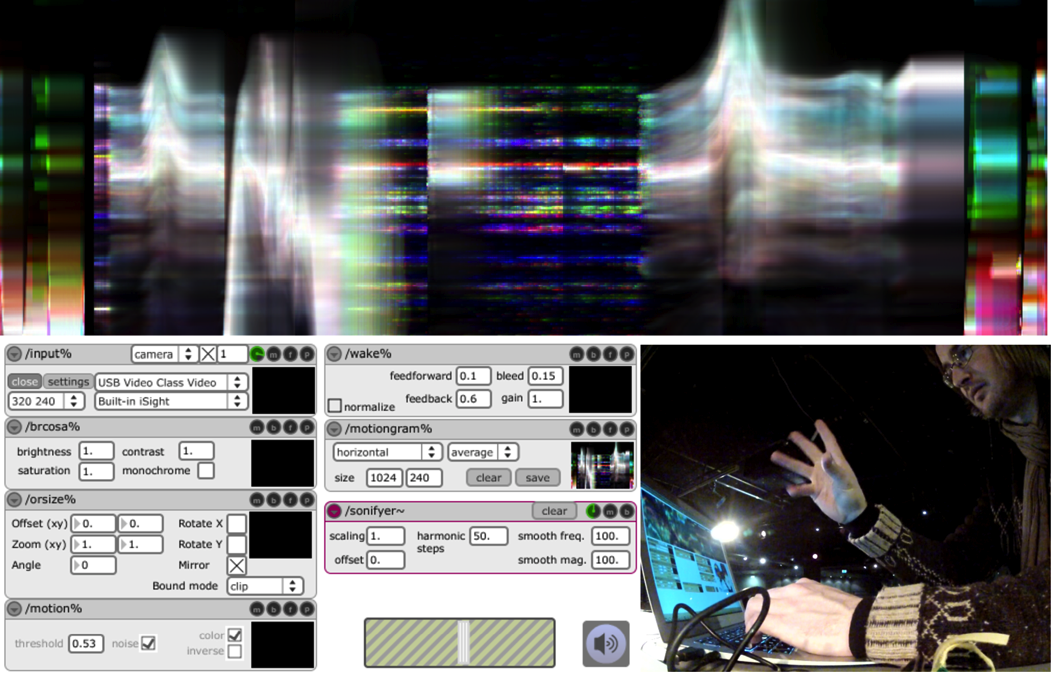1052x675 pixels.
Task: Click the 'm' icon in /brcosa% header
Action: (x=257, y=427)
